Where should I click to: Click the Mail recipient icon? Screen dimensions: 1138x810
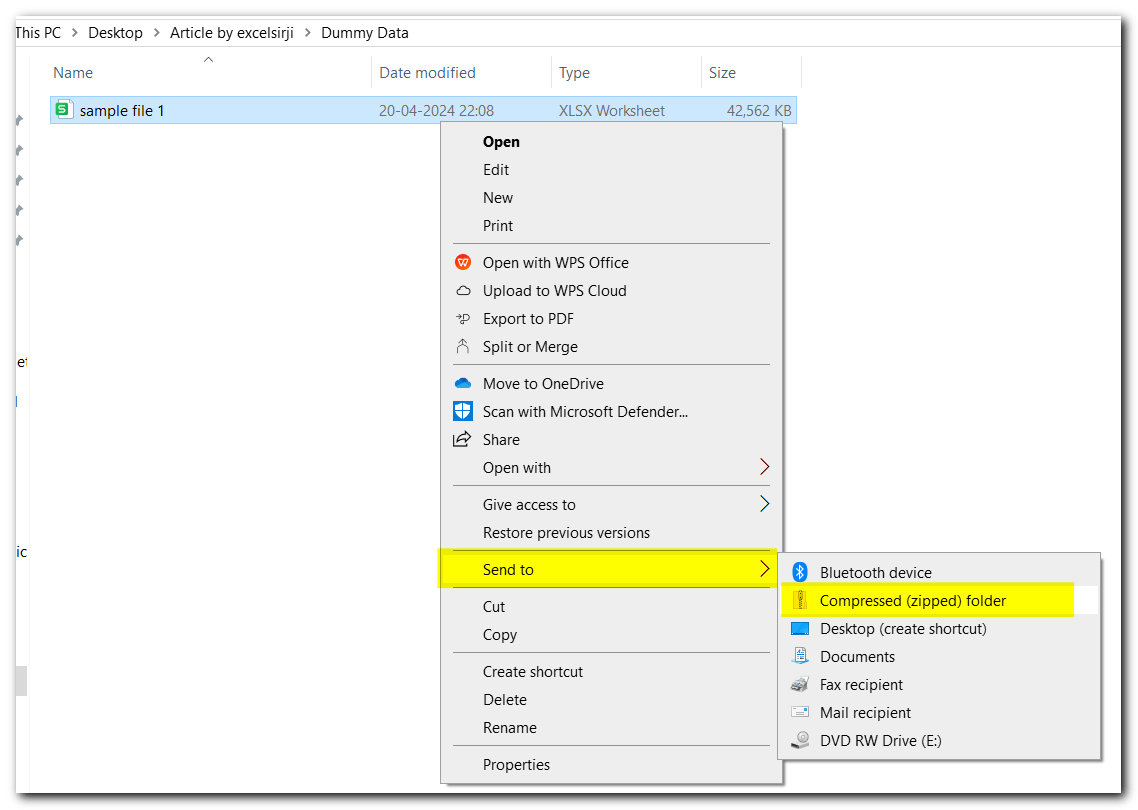tap(799, 712)
